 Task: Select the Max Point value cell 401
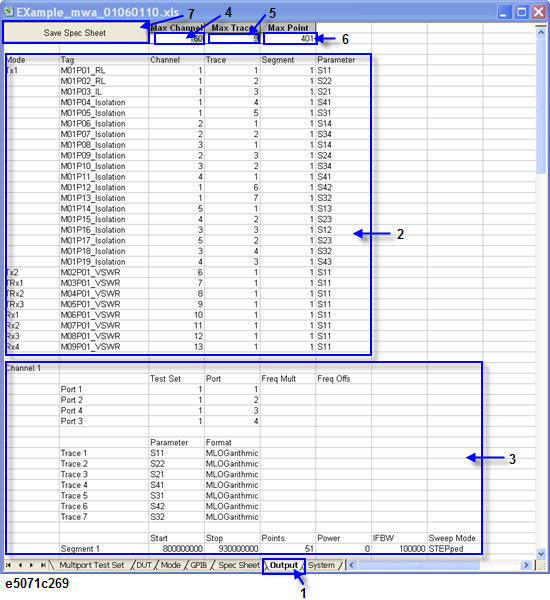pyautogui.click(x=290, y=39)
